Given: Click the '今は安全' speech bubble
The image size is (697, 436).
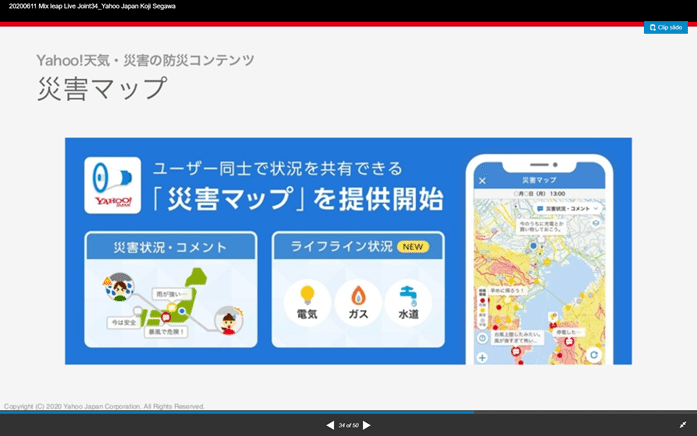Looking at the screenshot, I should click(124, 322).
